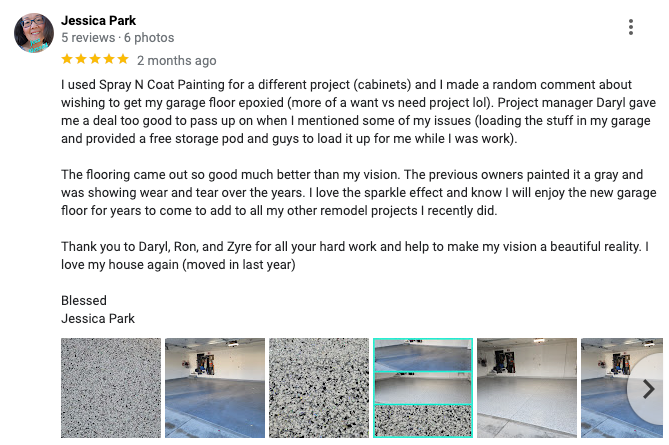Viewport: 669px width, 445px height.
Task: Open the partially hidden sixth photo thumbnail
Action: (x=606, y=388)
